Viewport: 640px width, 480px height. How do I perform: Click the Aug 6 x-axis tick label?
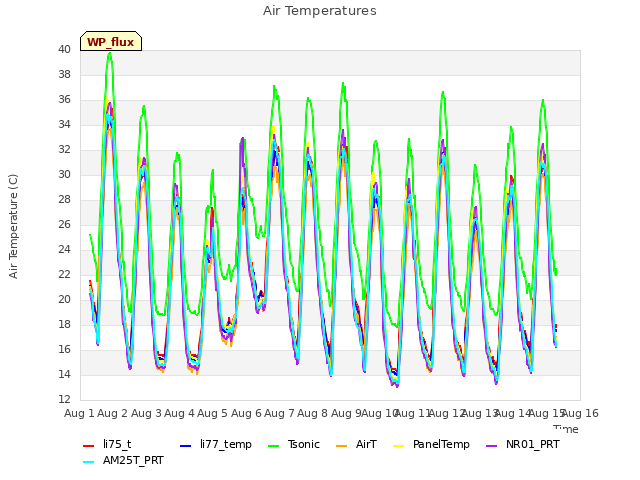click(x=246, y=413)
